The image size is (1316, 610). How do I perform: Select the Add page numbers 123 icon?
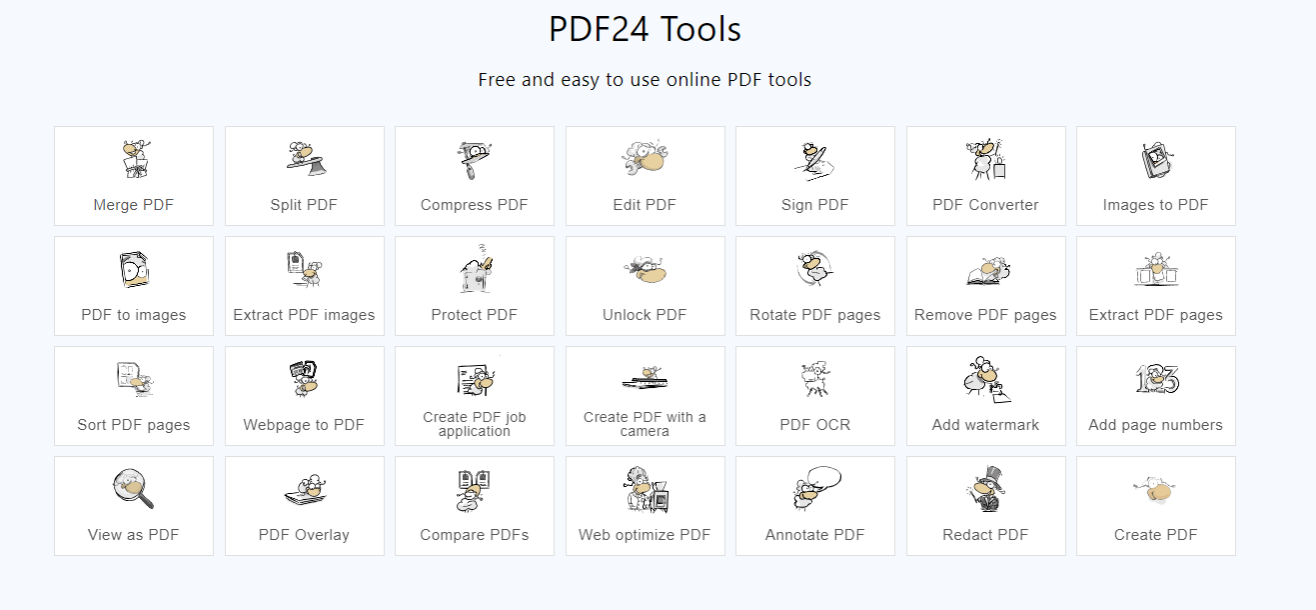pyautogui.click(x=1156, y=380)
